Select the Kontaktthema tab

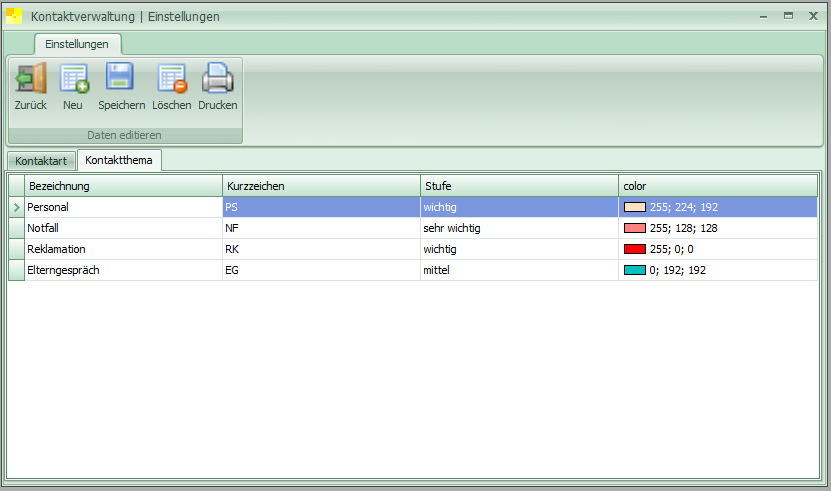[119, 160]
